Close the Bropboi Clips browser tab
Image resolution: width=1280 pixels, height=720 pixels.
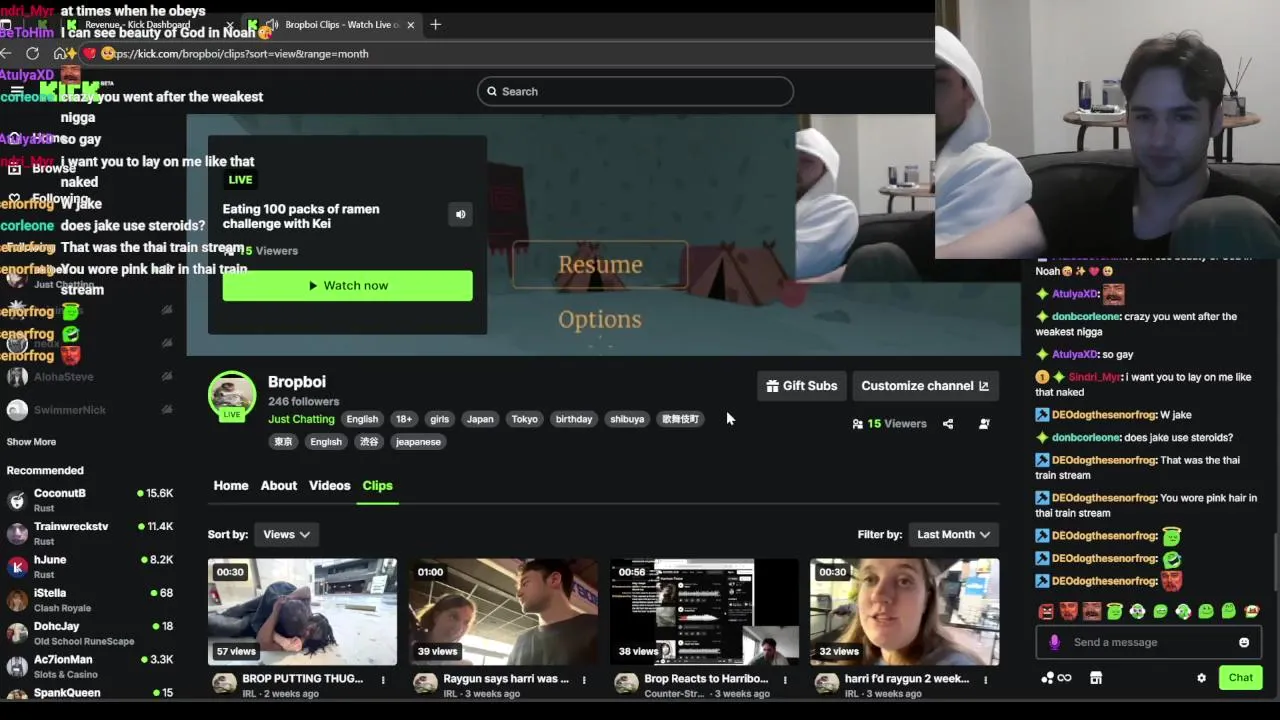[410, 24]
